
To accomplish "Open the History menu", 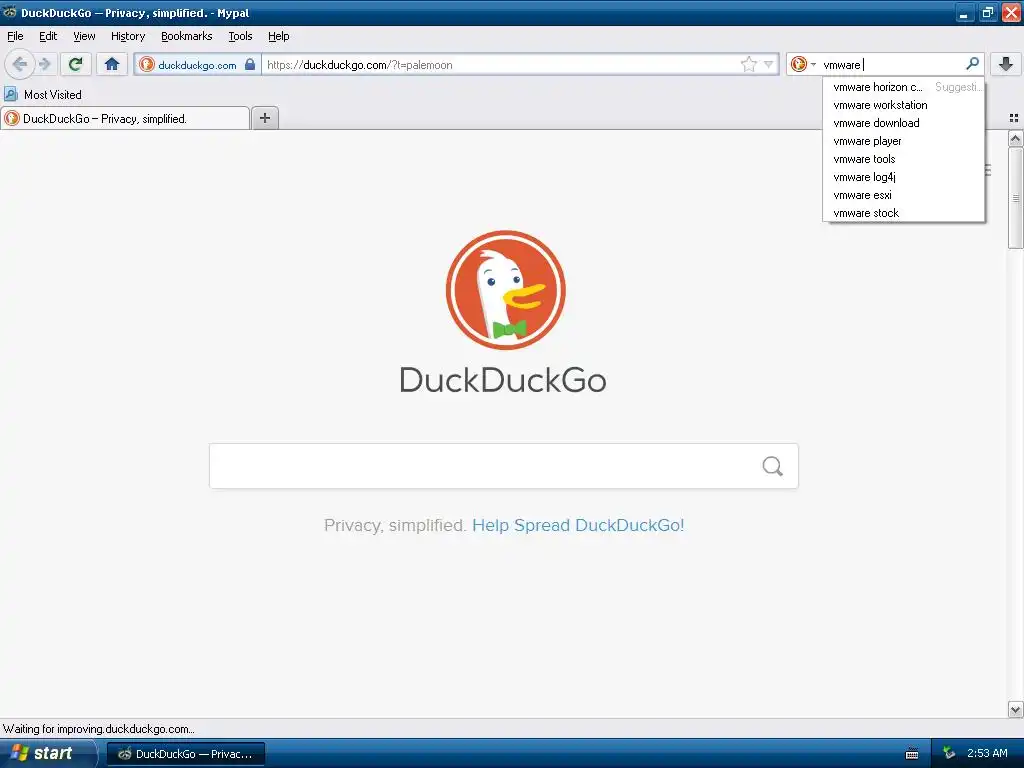I will (128, 36).
